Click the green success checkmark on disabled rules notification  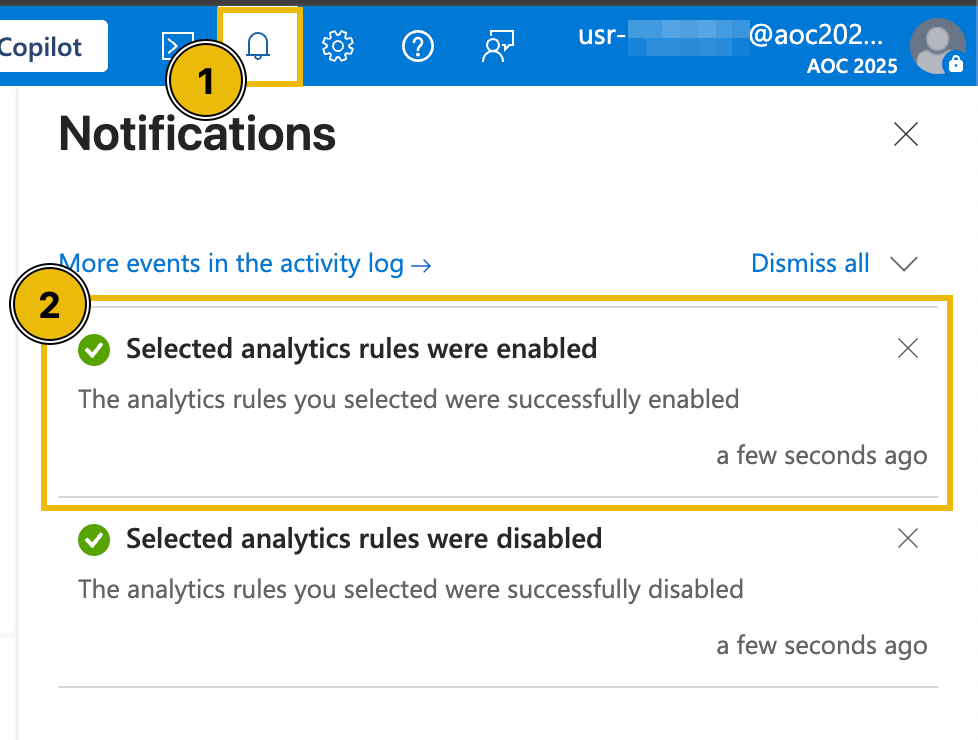click(93, 540)
